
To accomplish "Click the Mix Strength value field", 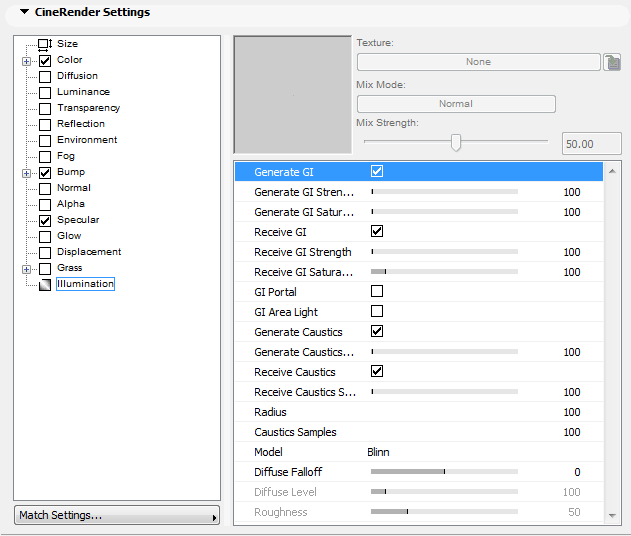I will tap(592, 144).
